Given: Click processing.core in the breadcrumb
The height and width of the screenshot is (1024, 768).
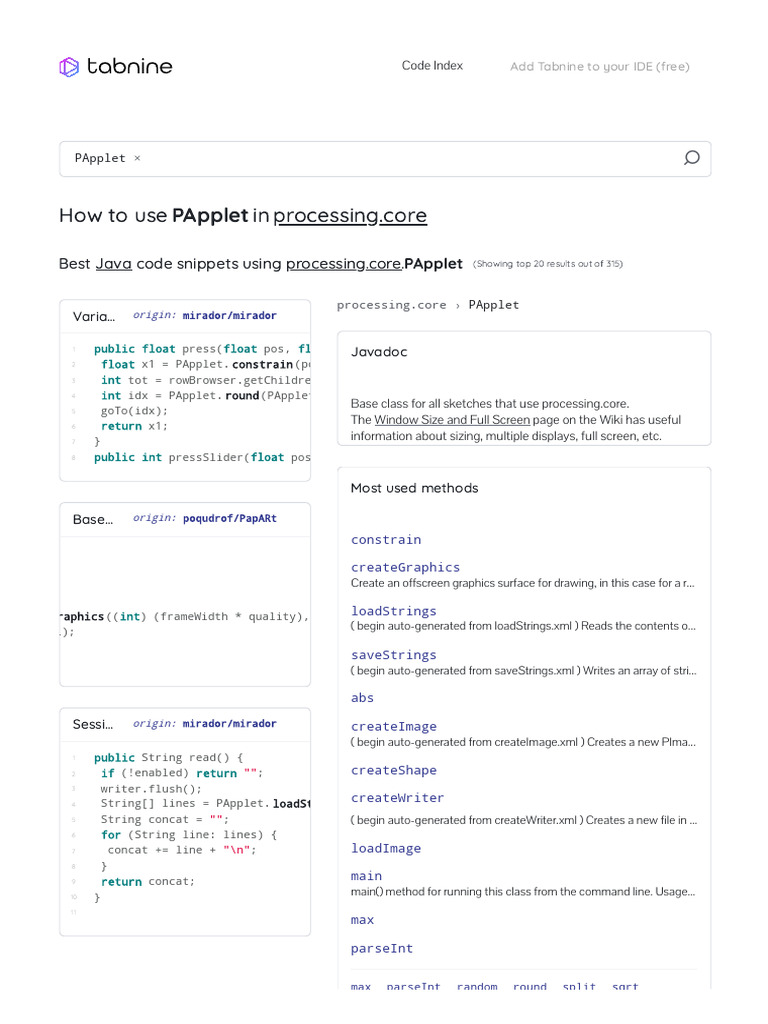Looking at the screenshot, I should click(x=391, y=305).
